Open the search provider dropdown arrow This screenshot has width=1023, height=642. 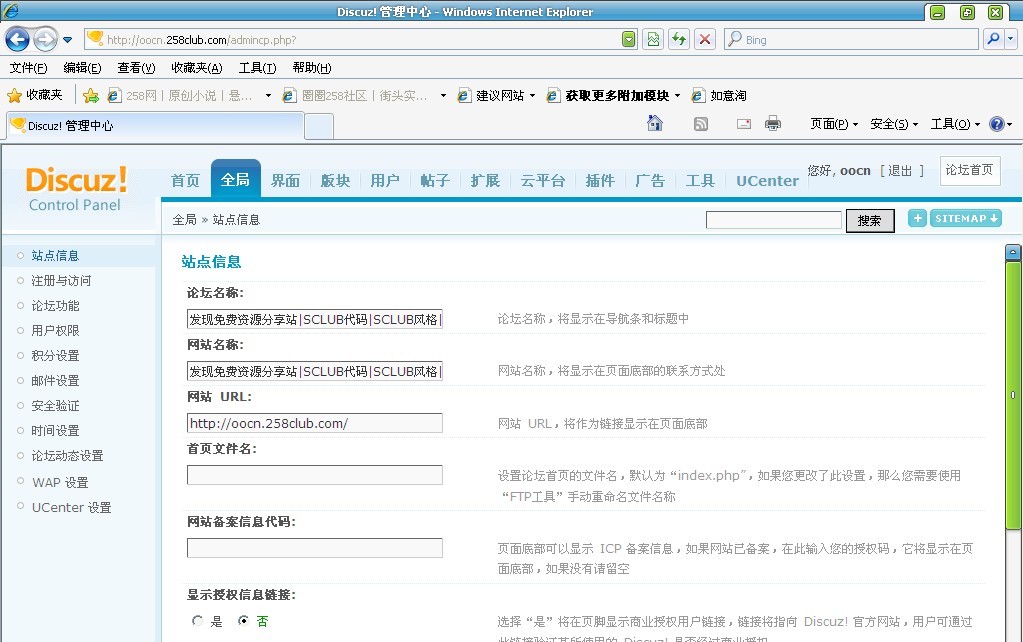coord(1011,39)
